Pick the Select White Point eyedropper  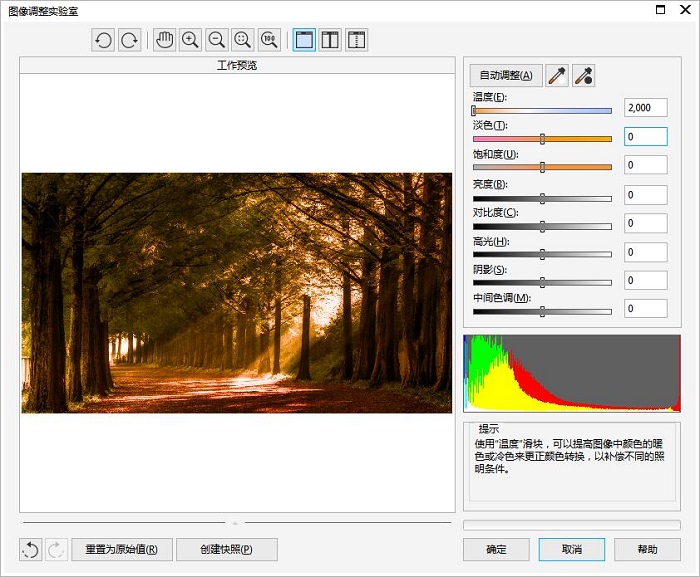[557, 75]
